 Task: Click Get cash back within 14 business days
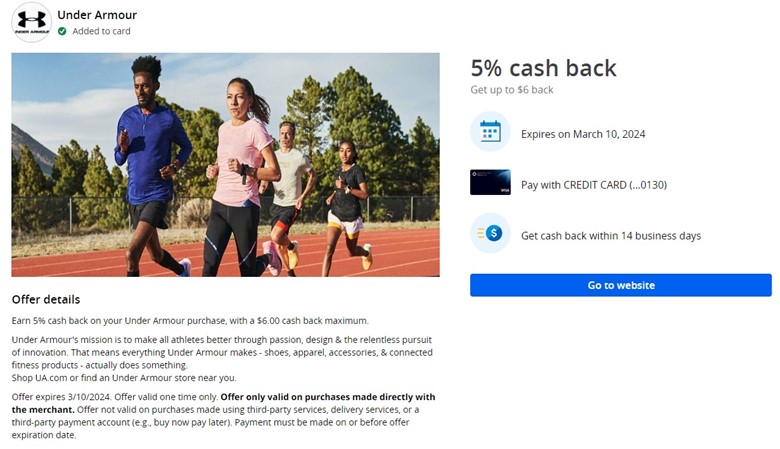(x=611, y=236)
